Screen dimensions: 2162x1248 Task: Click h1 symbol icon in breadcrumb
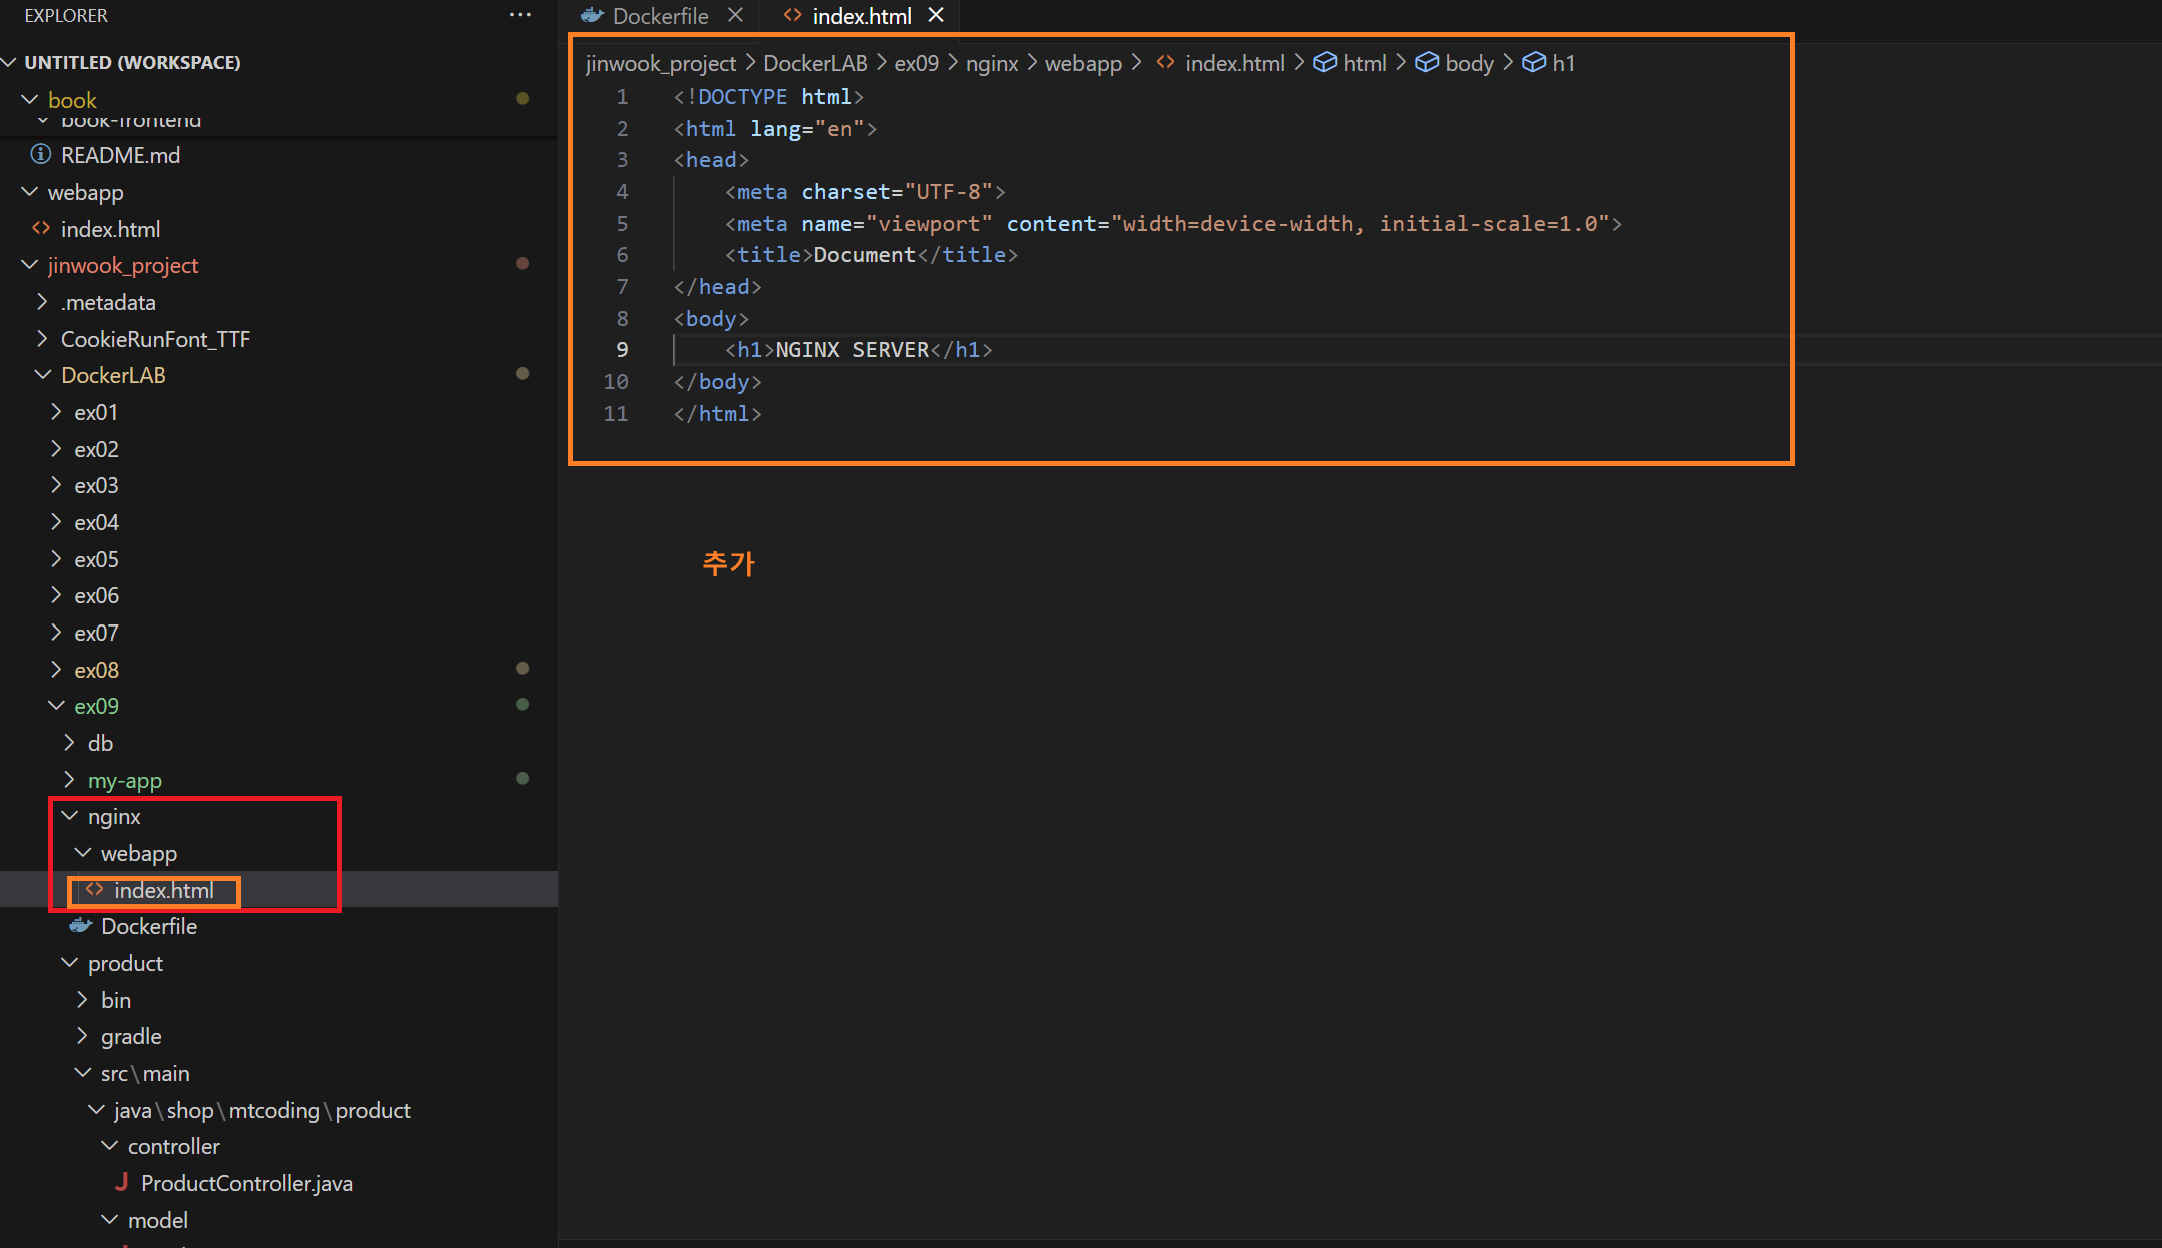coord(1533,63)
